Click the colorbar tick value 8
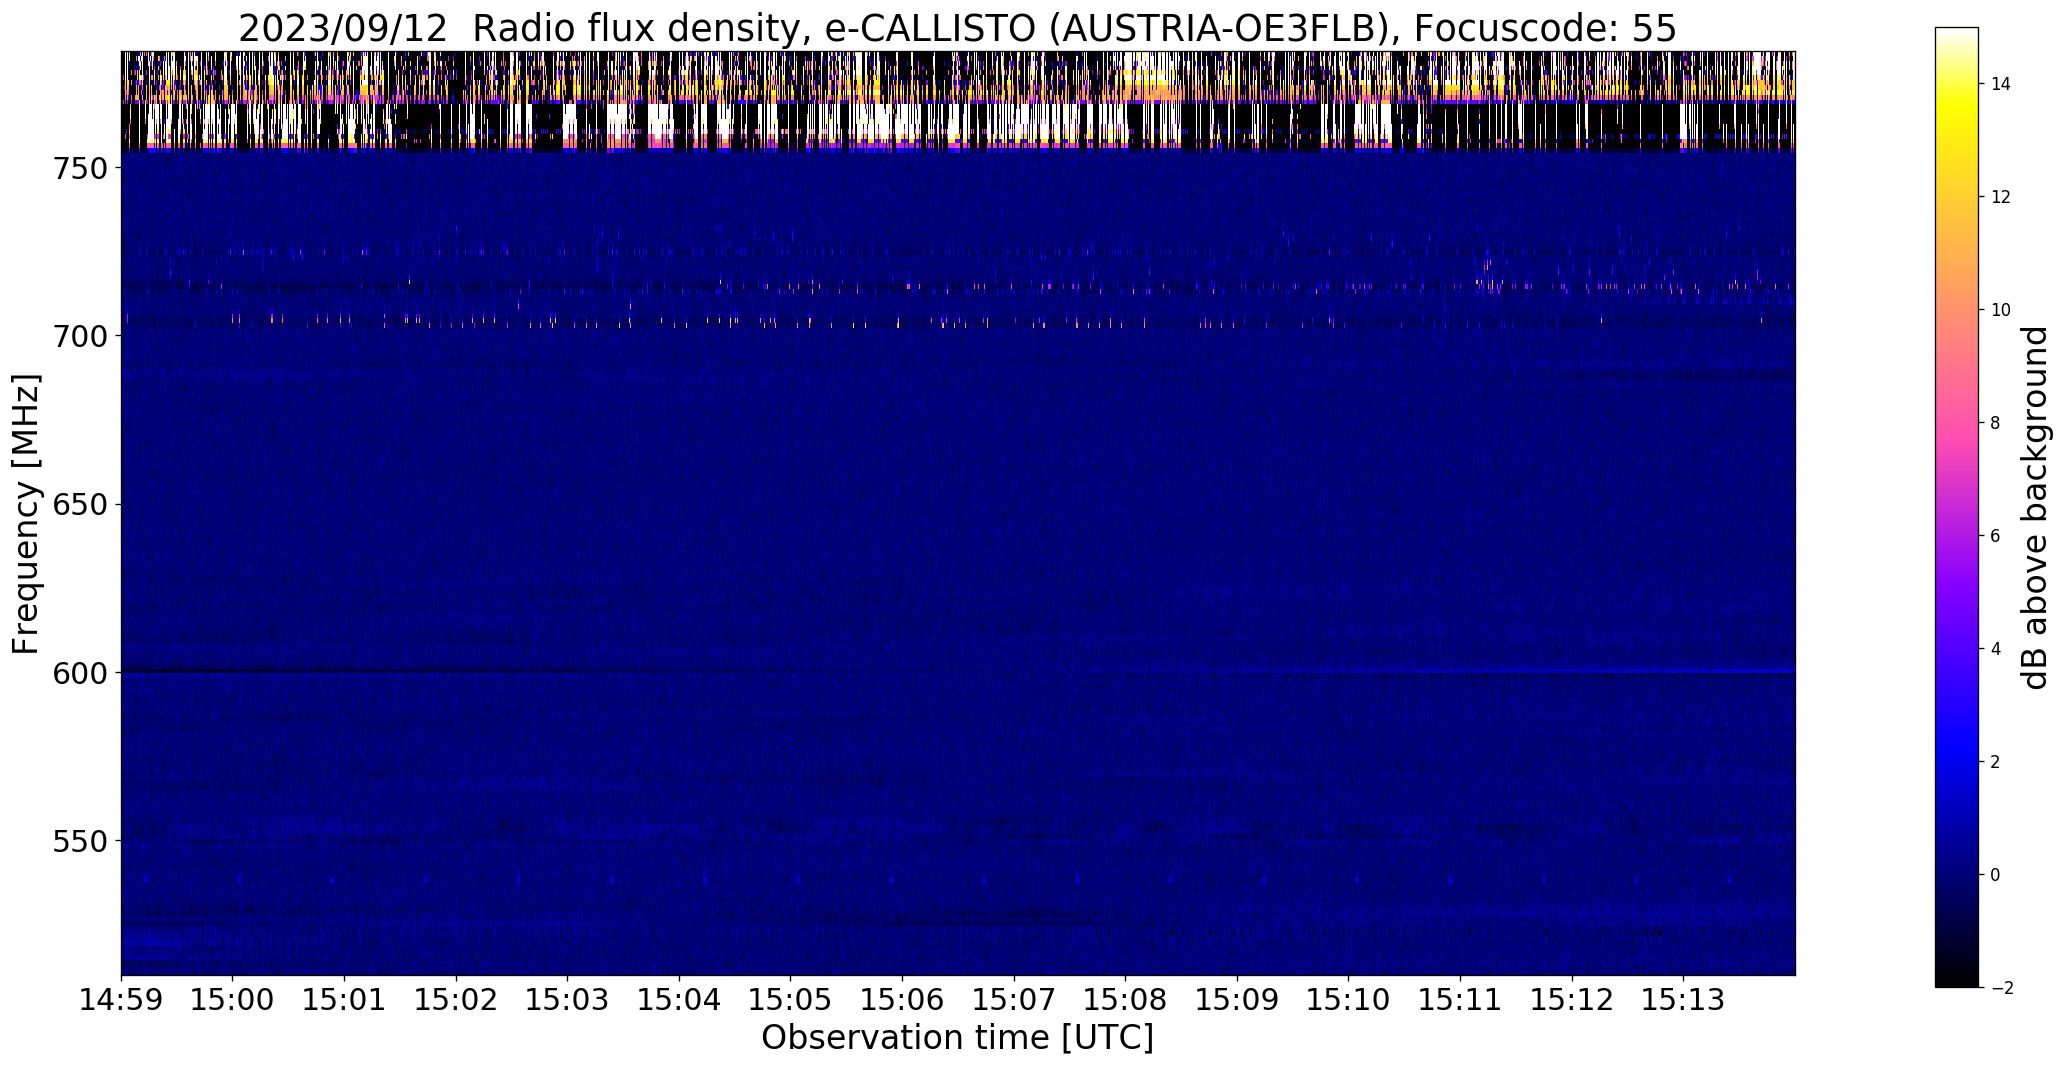This screenshot has width=2066, height=1067. pyautogui.click(x=1996, y=423)
